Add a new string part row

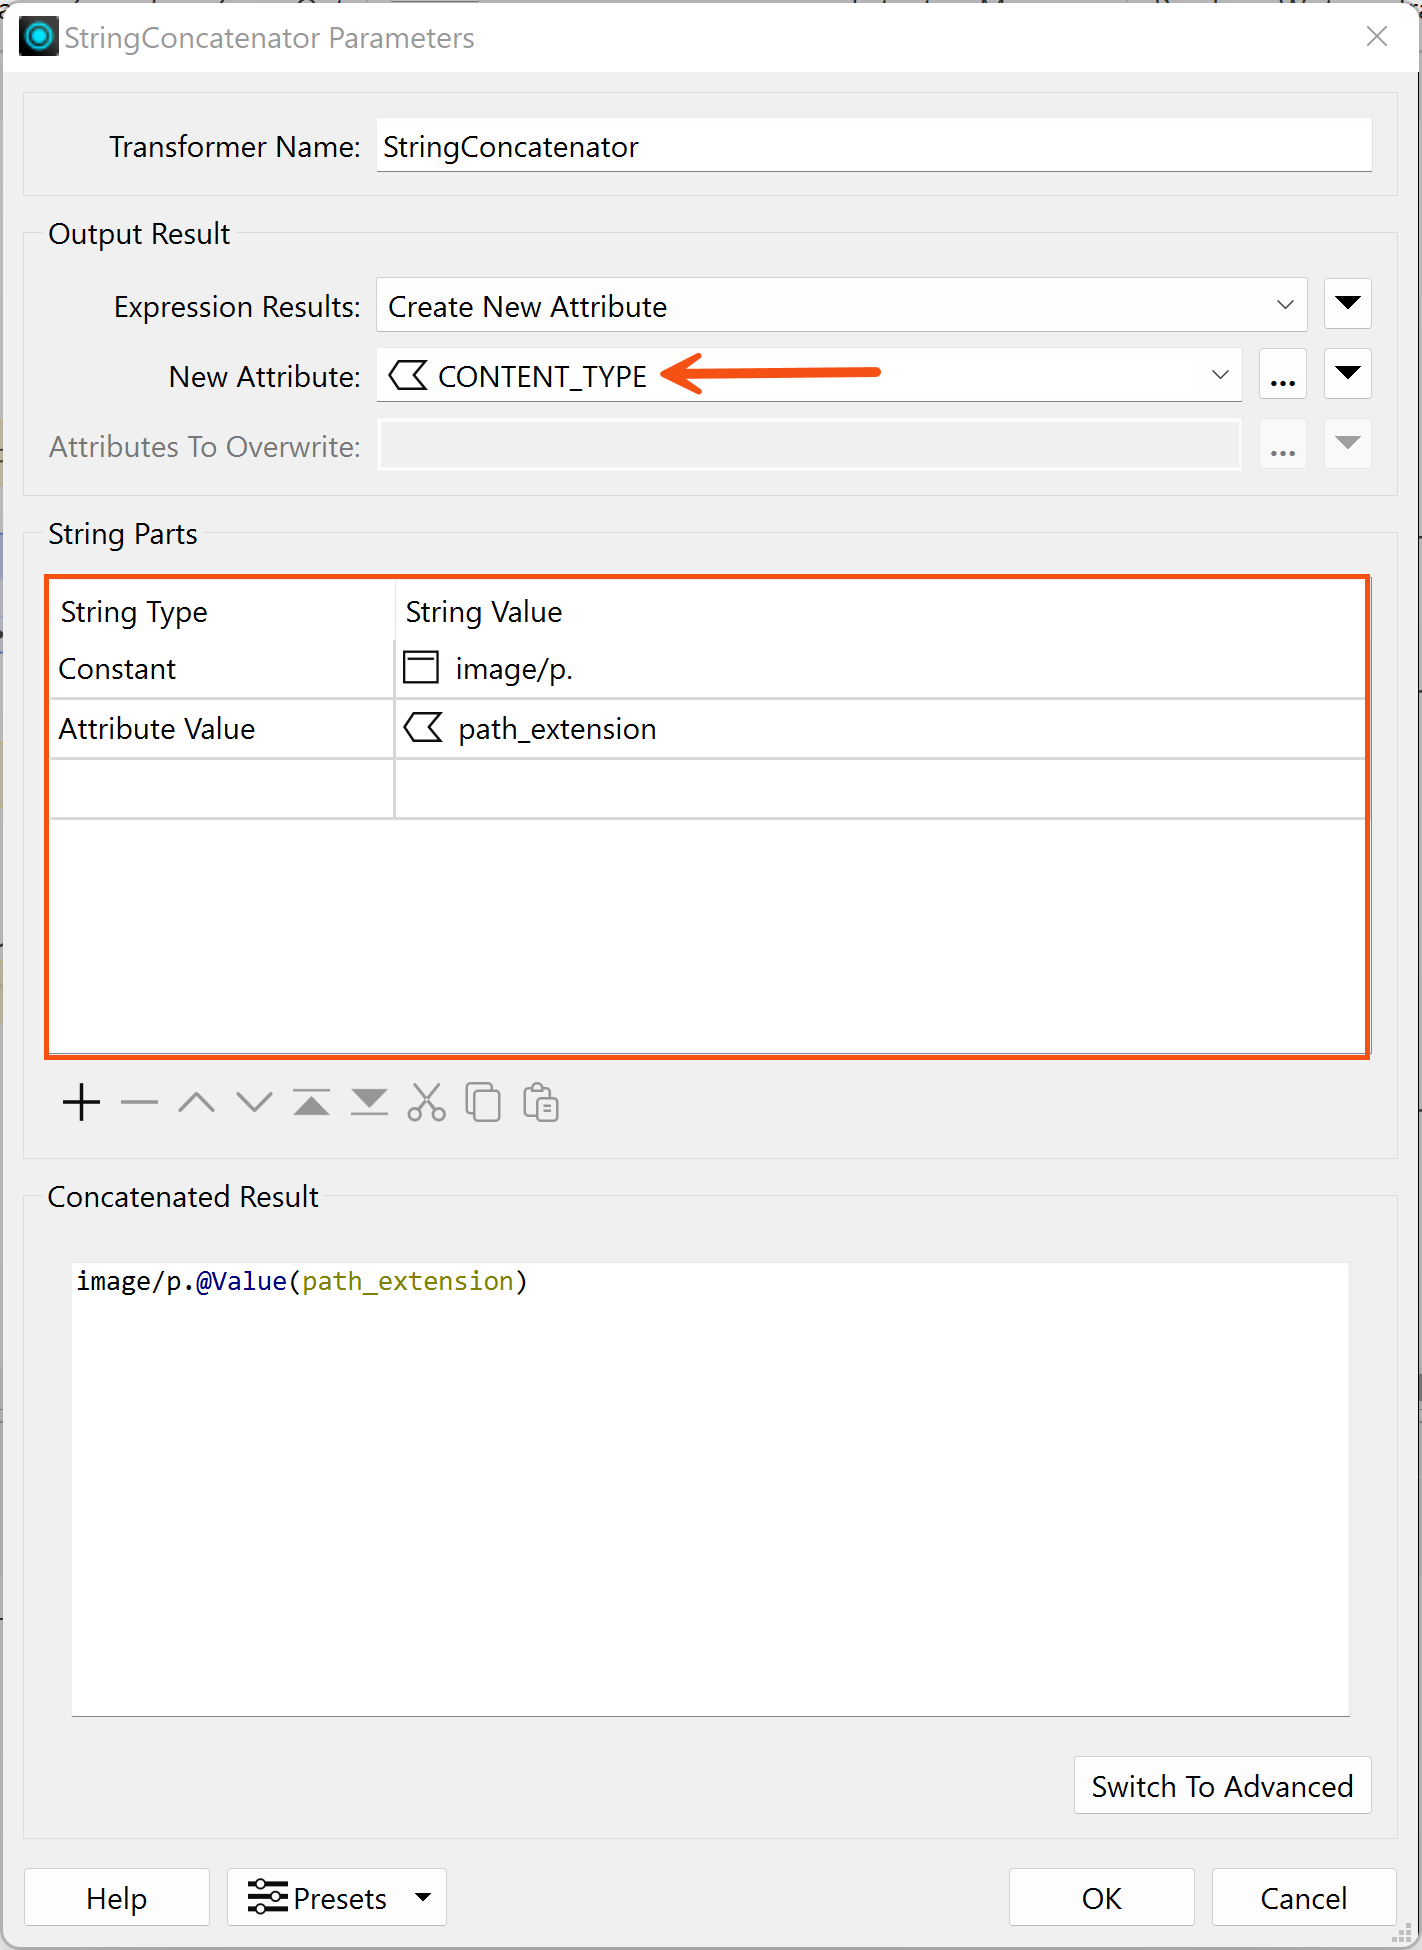tap(81, 1103)
